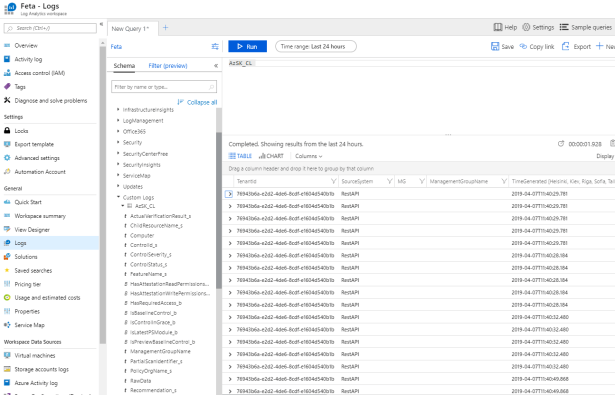Click the Feta scope link
Image resolution: width=615 pixels, height=395 pixels.
[x=116, y=47]
